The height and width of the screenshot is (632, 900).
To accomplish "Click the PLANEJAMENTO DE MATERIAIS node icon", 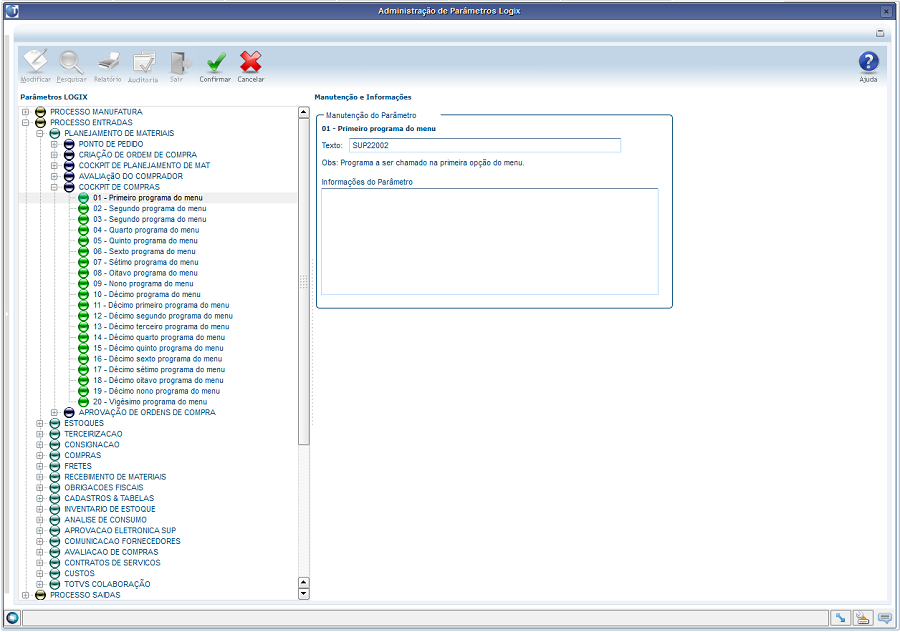I will [x=55, y=133].
